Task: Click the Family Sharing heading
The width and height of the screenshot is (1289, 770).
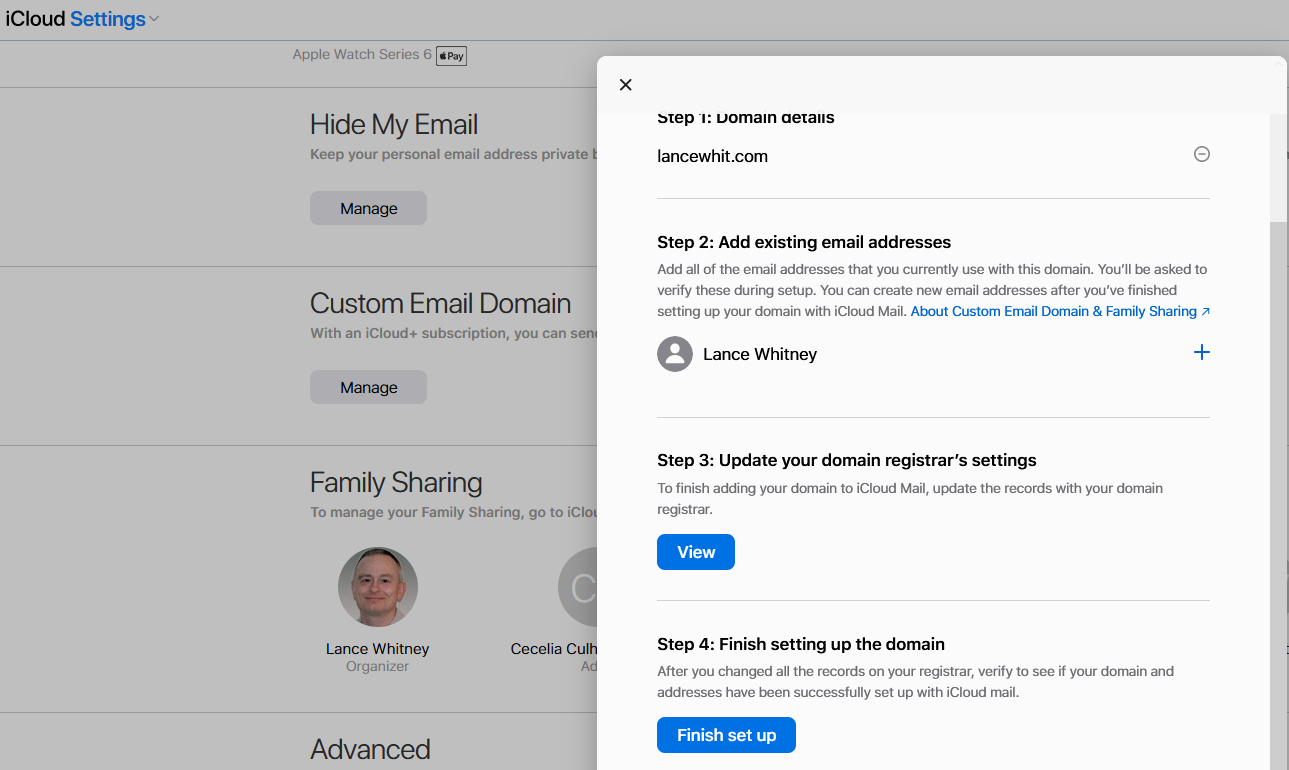Action: pos(396,483)
